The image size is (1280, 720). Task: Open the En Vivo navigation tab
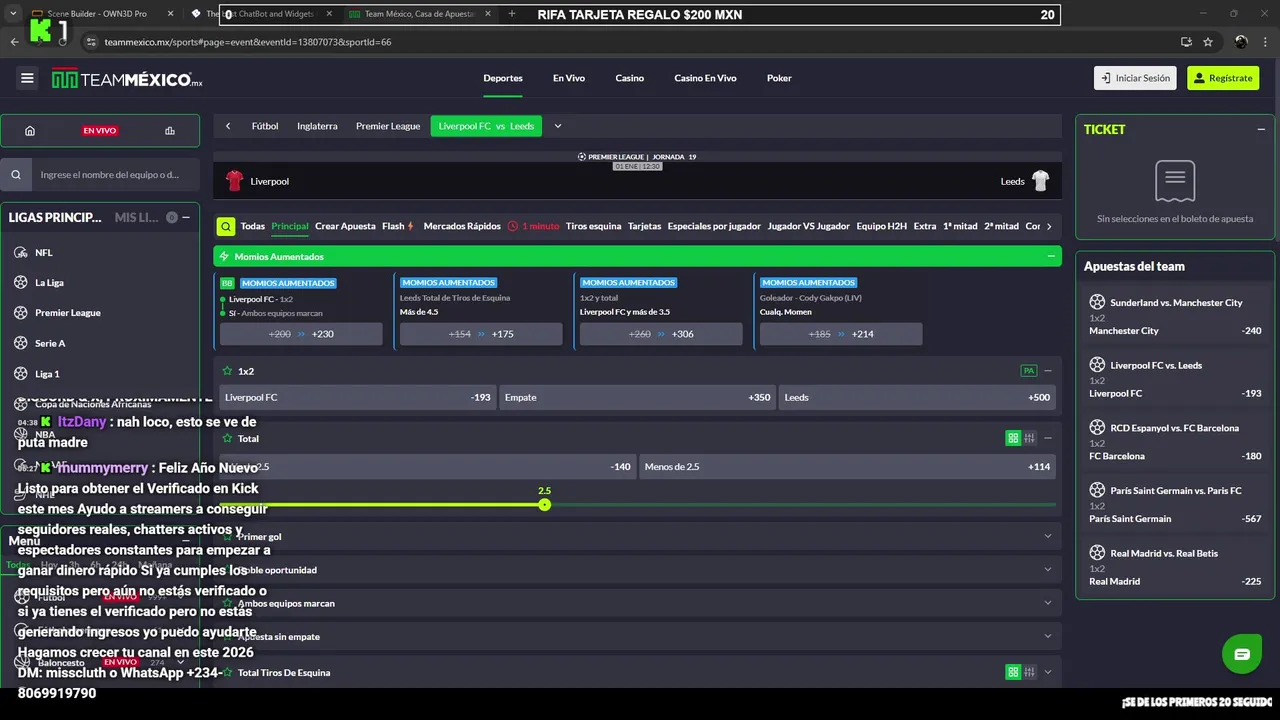coord(569,78)
